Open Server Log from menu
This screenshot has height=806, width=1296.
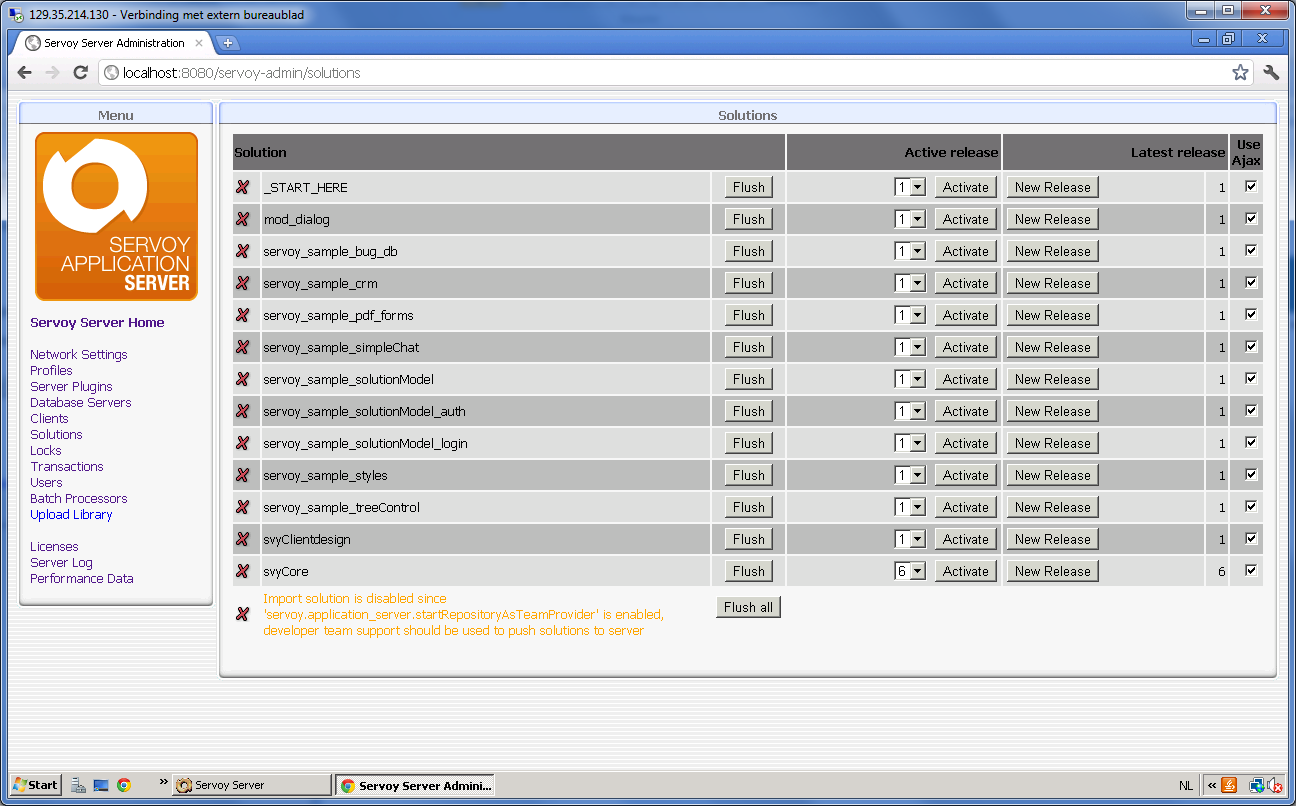tap(61, 563)
